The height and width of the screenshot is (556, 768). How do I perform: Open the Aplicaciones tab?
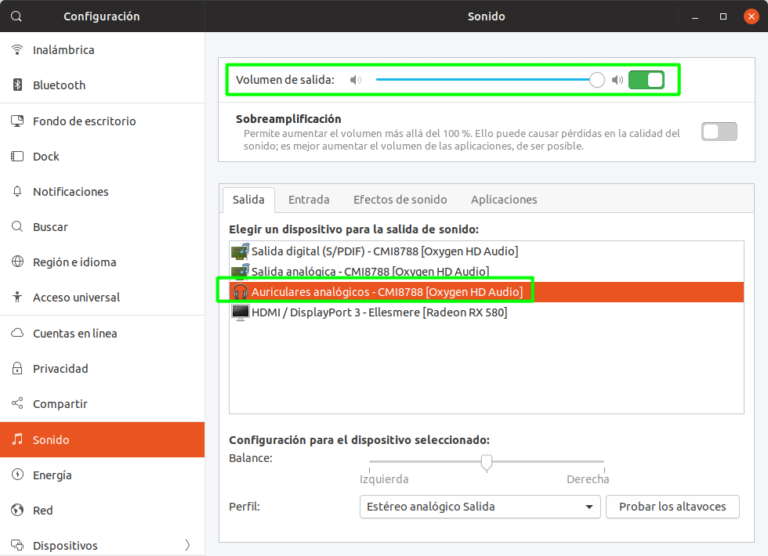point(504,200)
